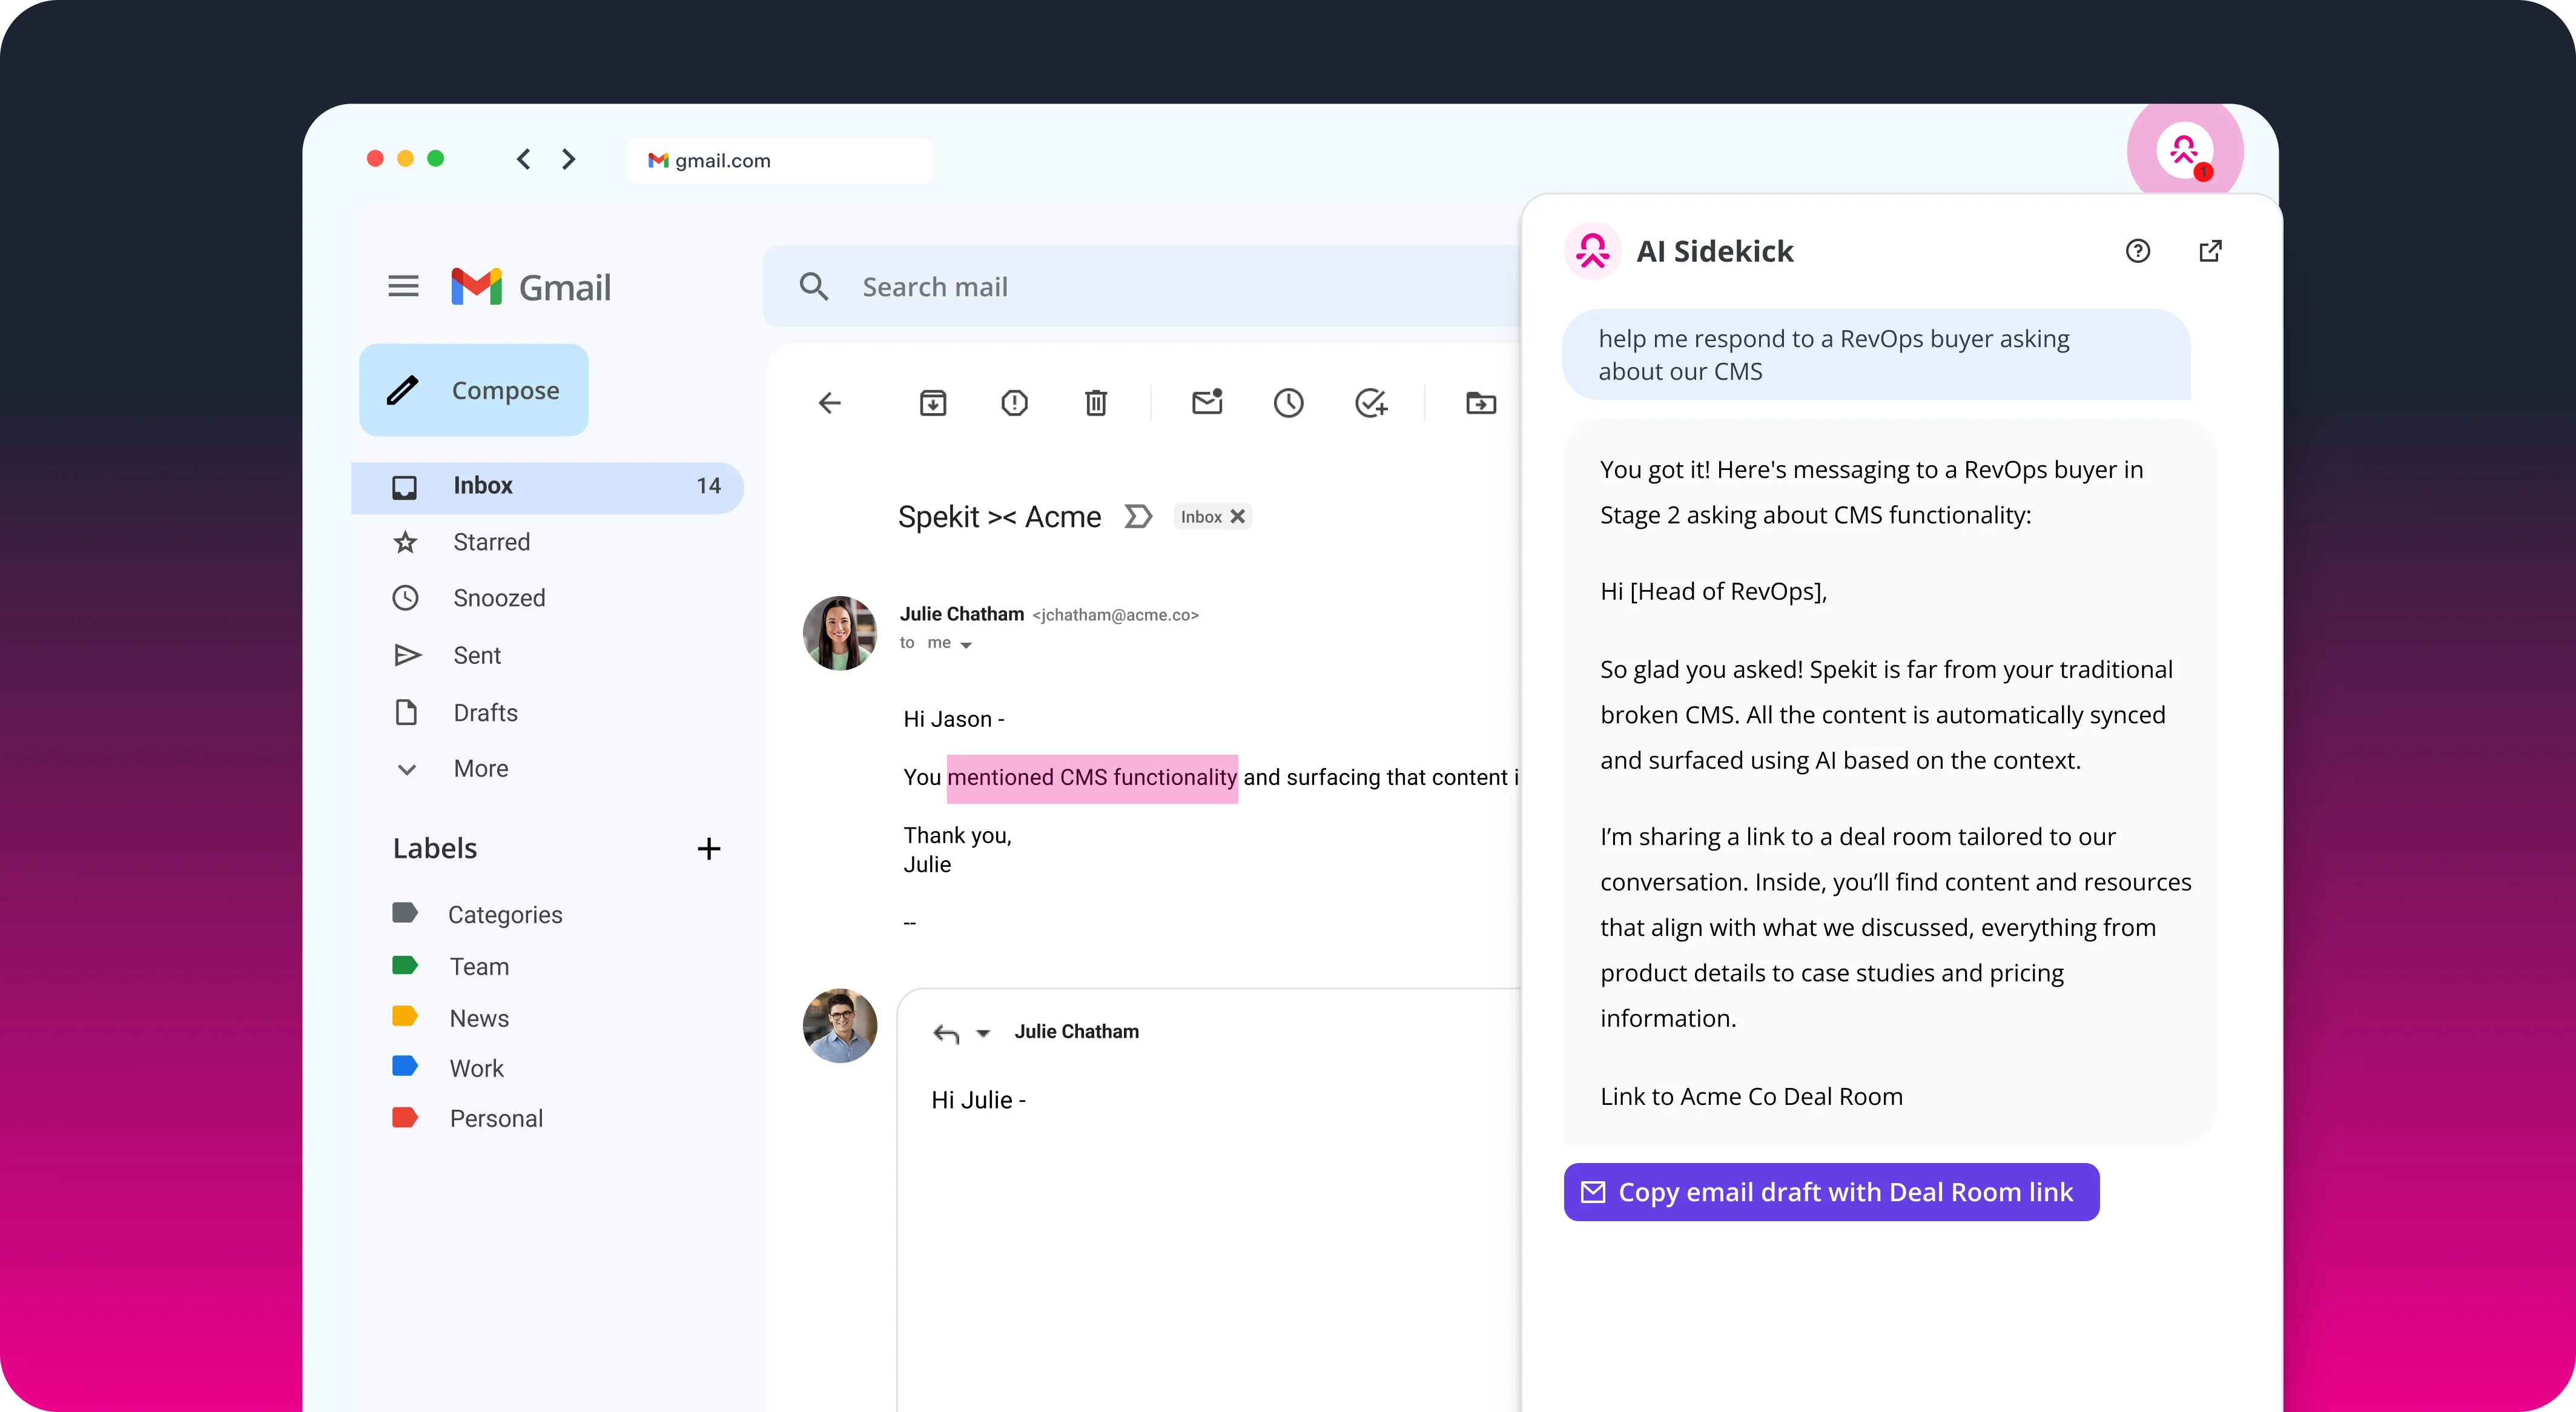This screenshot has width=2576, height=1412.
Task: Click the email subject 'Spekit >< Acme'
Action: tap(999, 517)
